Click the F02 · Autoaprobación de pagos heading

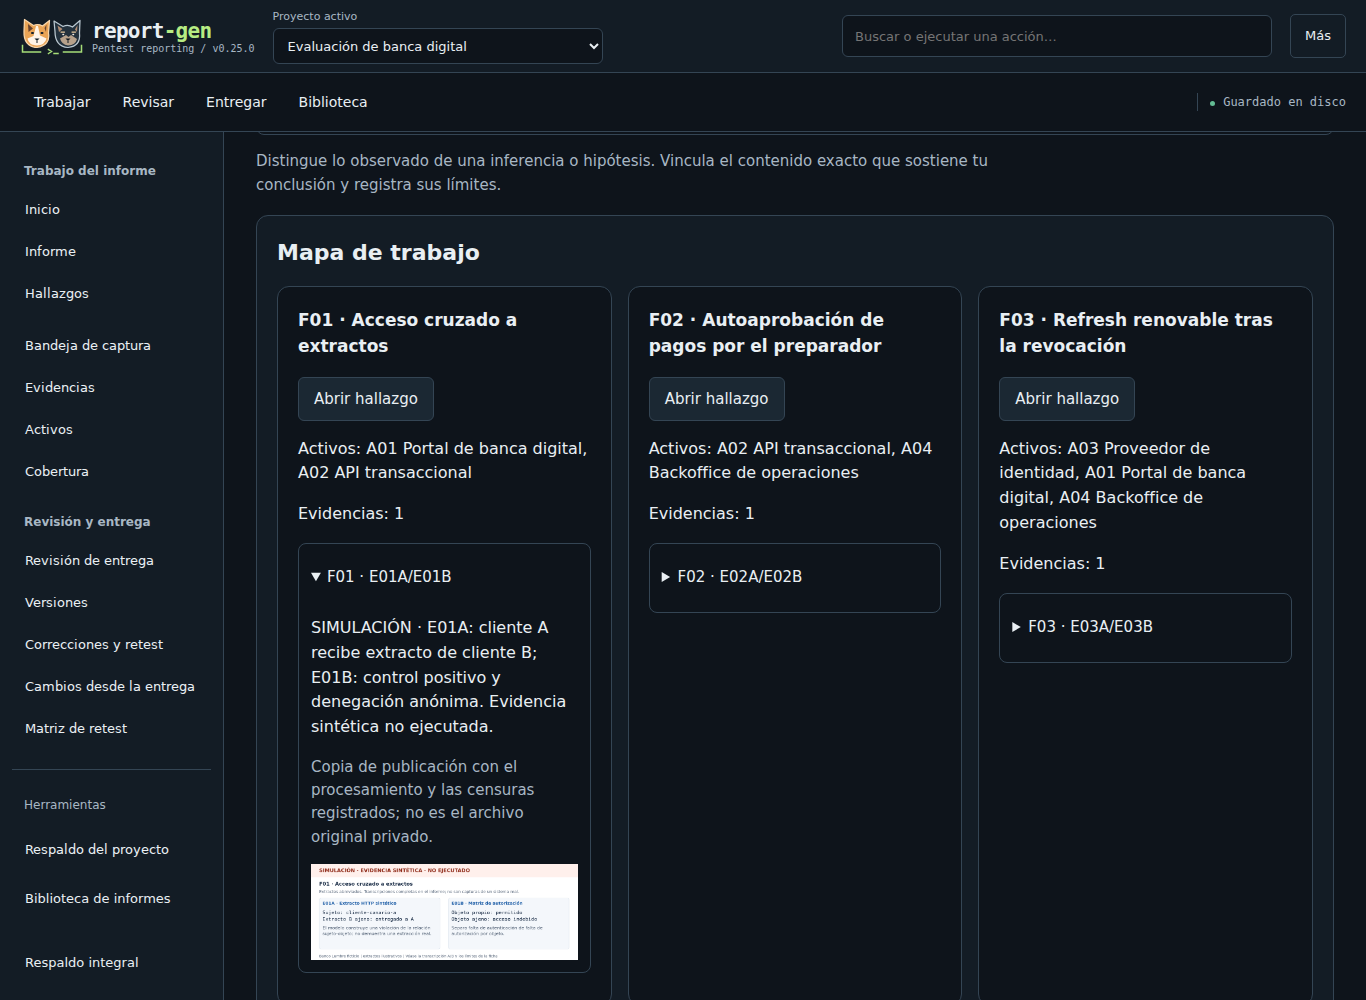click(x=766, y=332)
